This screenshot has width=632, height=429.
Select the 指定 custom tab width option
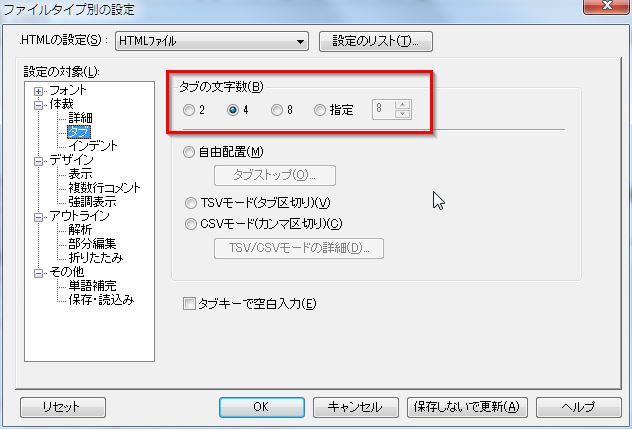click(x=320, y=111)
